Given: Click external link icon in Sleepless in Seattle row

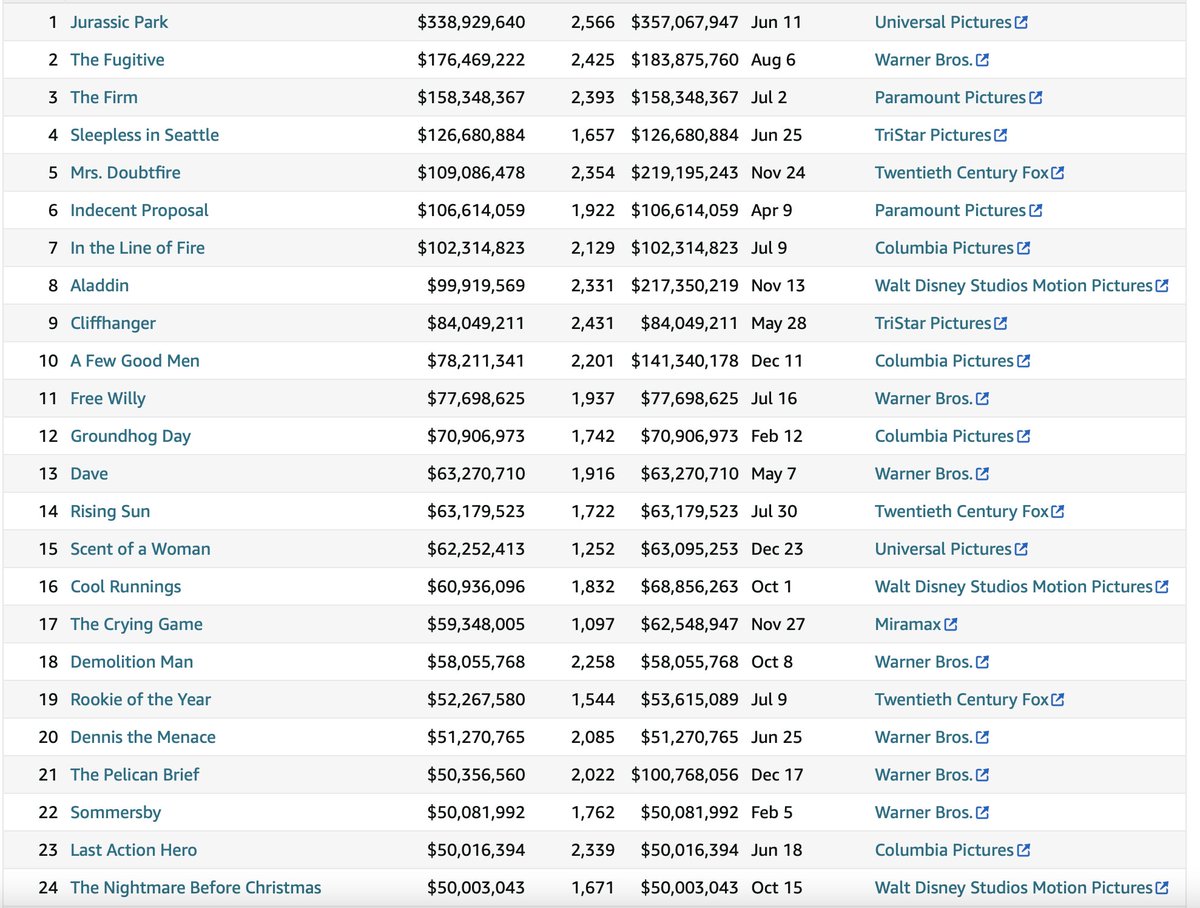Looking at the screenshot, I should point(1000,135).
